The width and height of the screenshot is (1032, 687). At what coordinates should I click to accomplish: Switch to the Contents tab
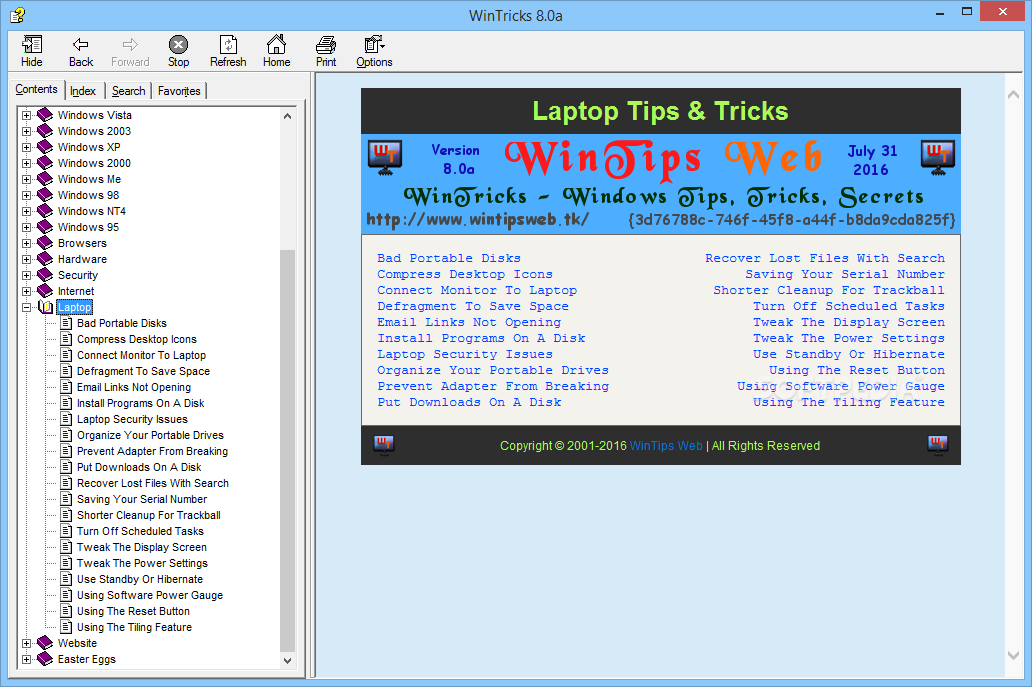pyautogui.click(x=36, y=89)
